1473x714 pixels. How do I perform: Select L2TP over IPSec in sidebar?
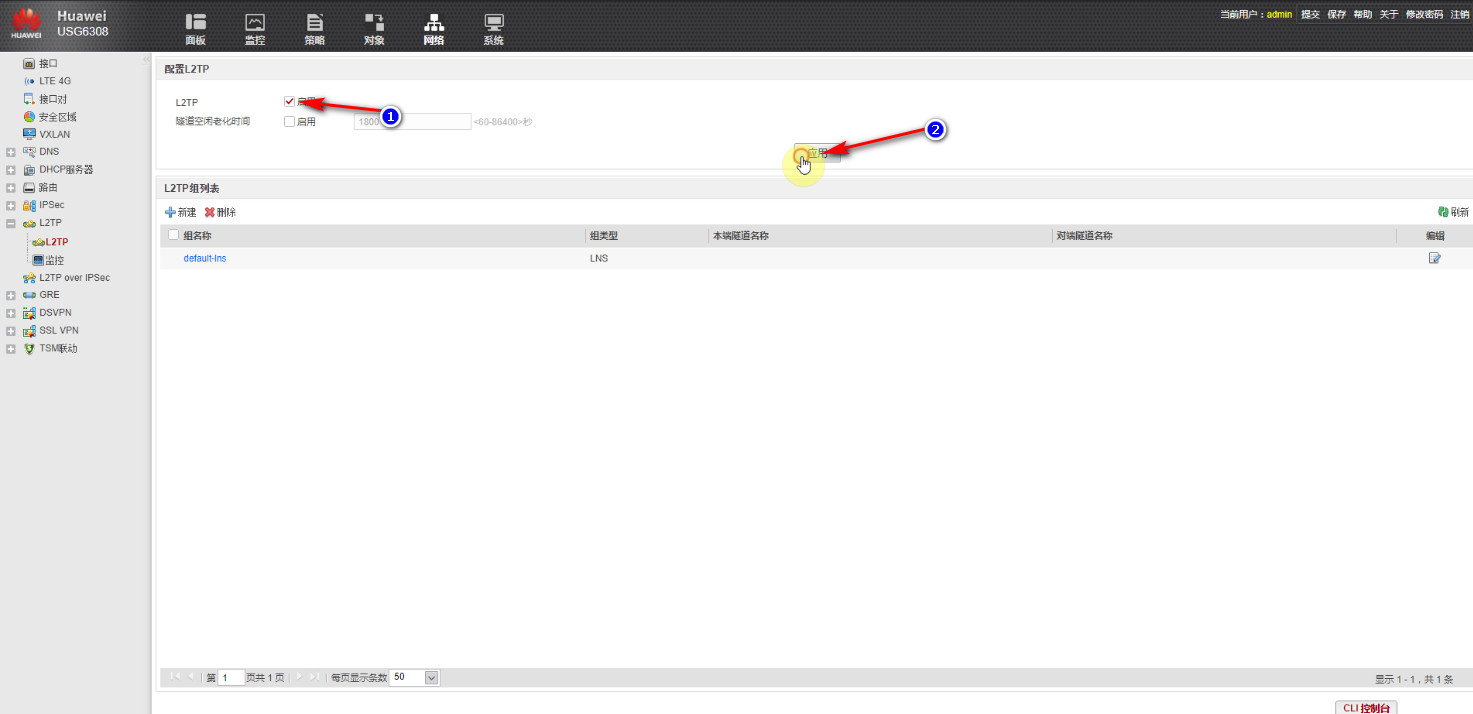pos(74,277)
